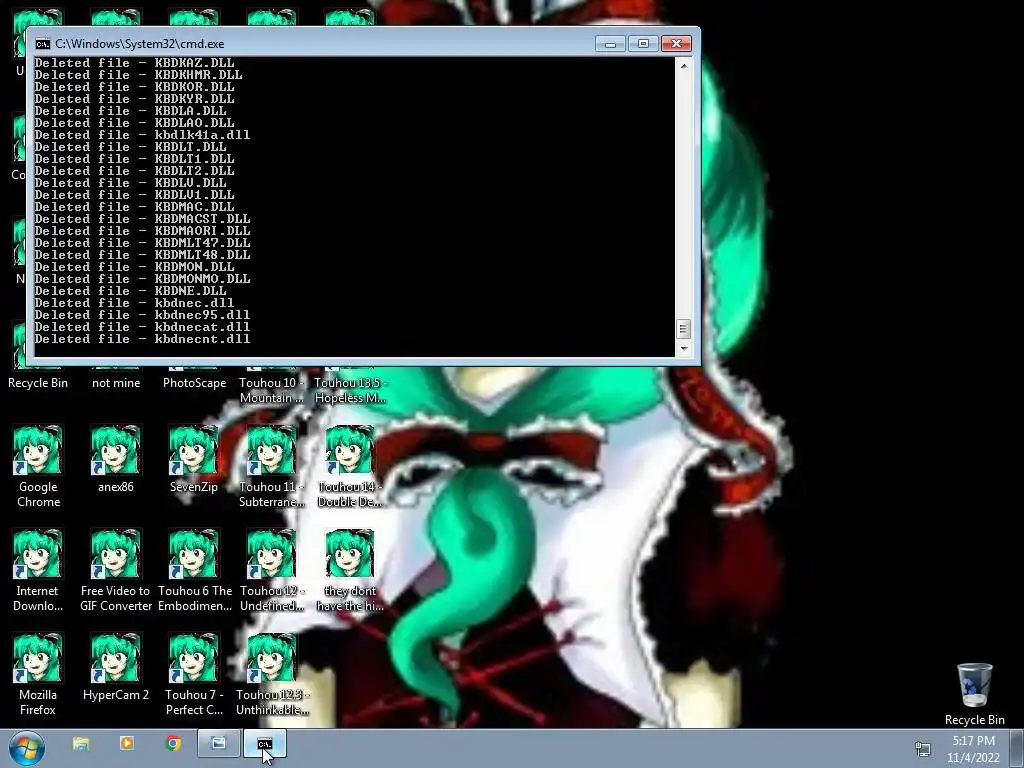Open the Windows Start menu orb
The height and width of the screenshot is (768, 1024).
[x=26, y=748]
